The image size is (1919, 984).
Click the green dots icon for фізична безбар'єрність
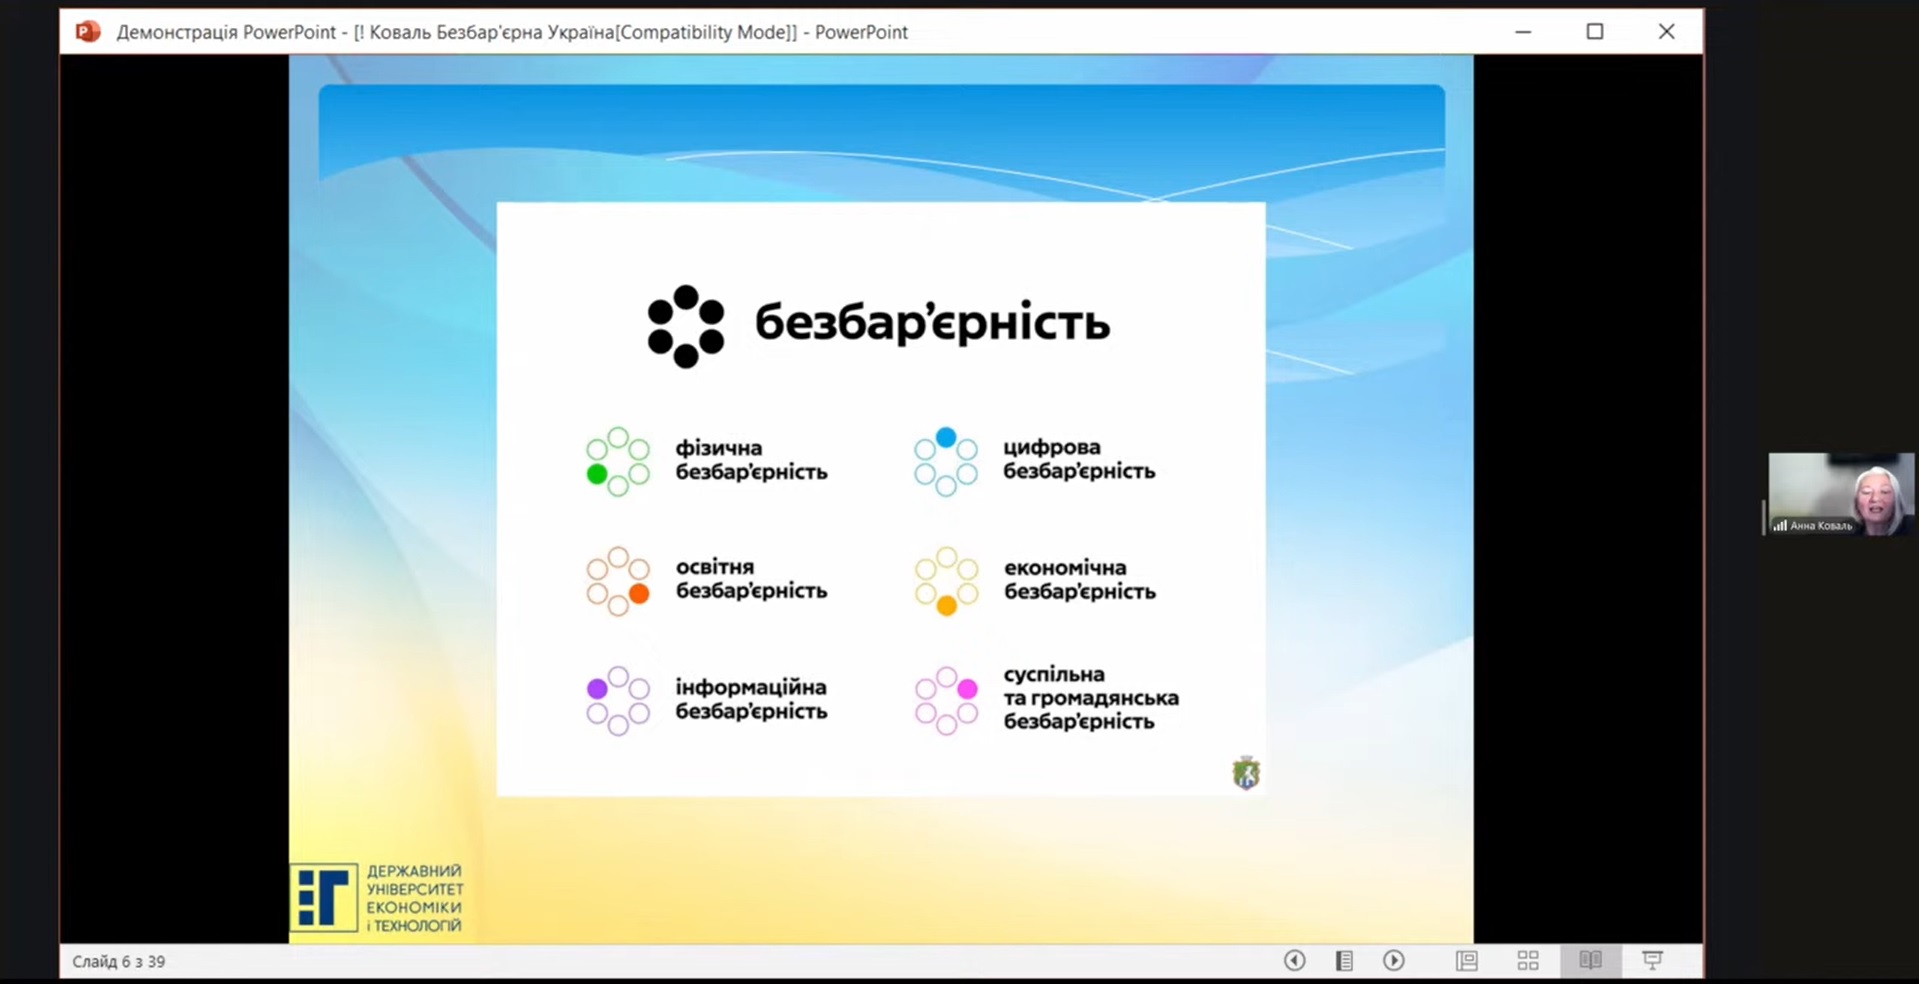click(618, 461)
